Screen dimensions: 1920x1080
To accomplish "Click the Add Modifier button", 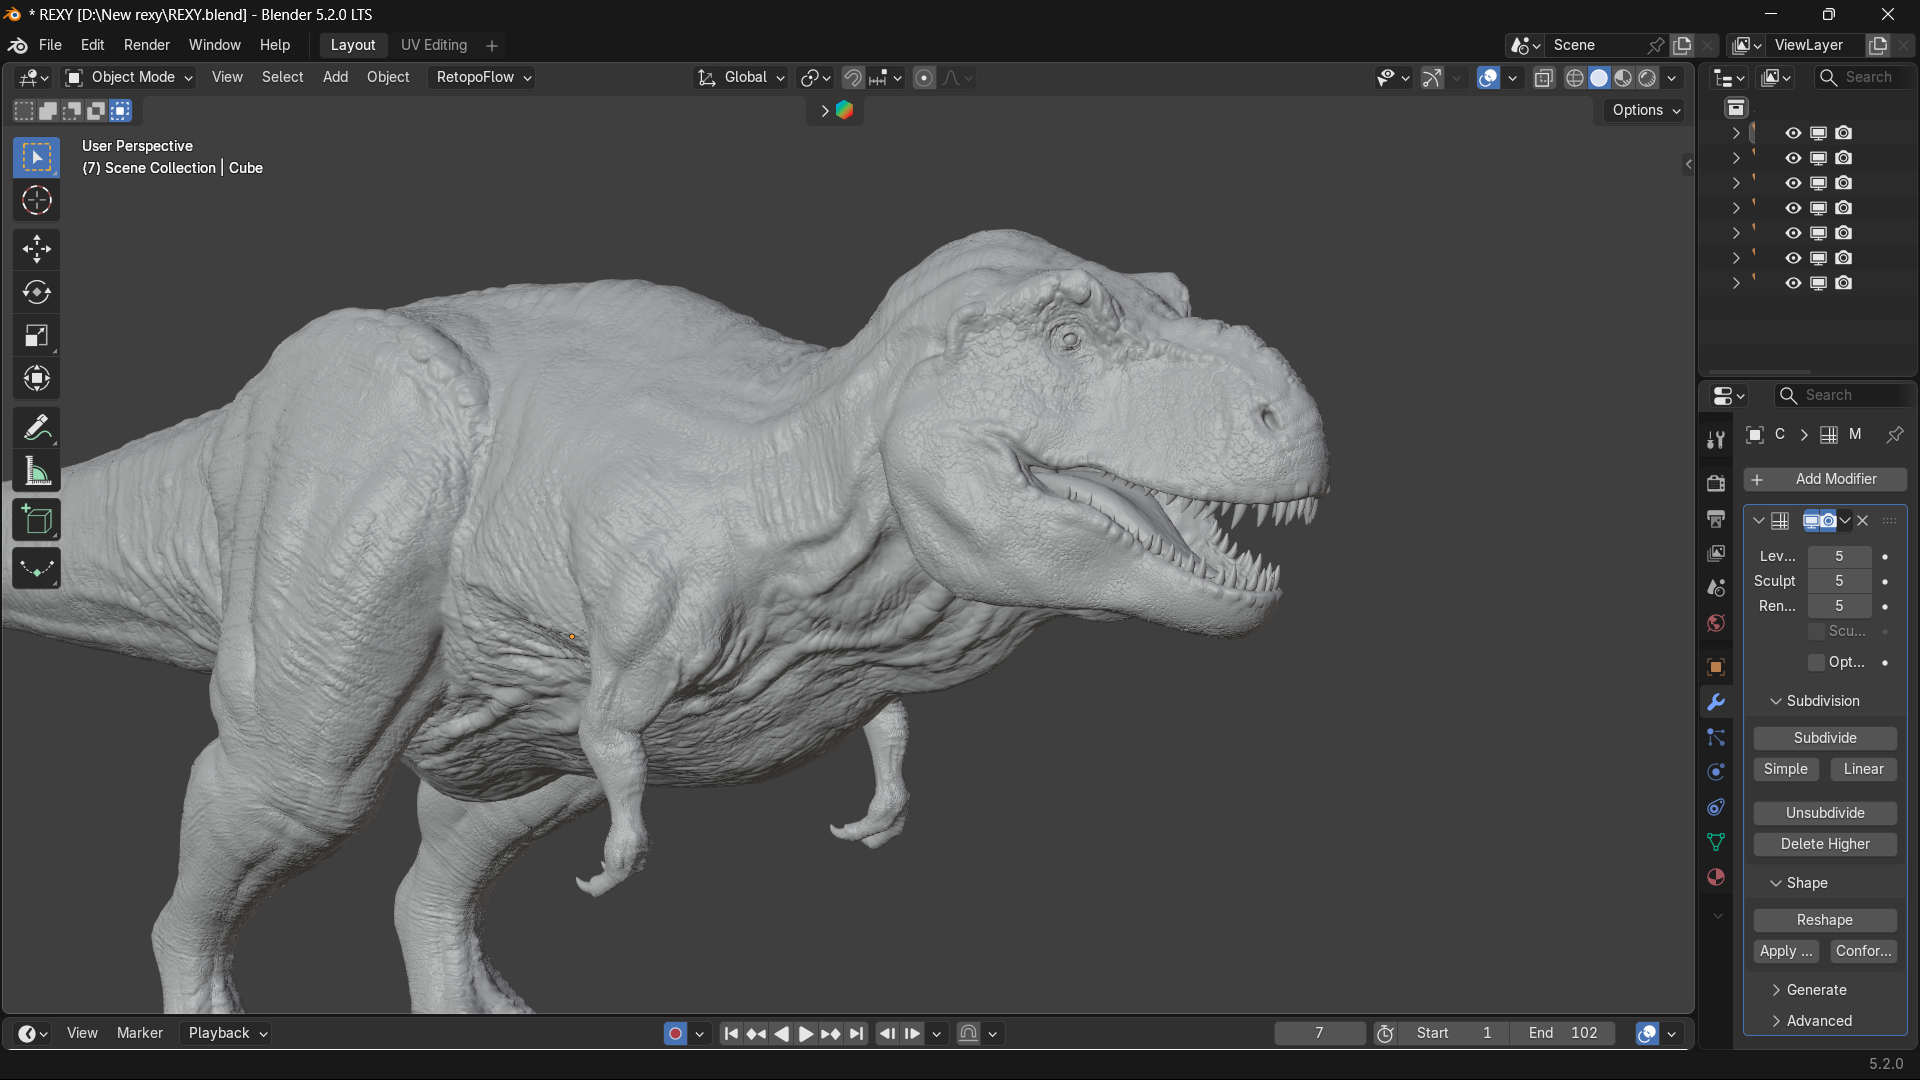I will [1825, 479].
